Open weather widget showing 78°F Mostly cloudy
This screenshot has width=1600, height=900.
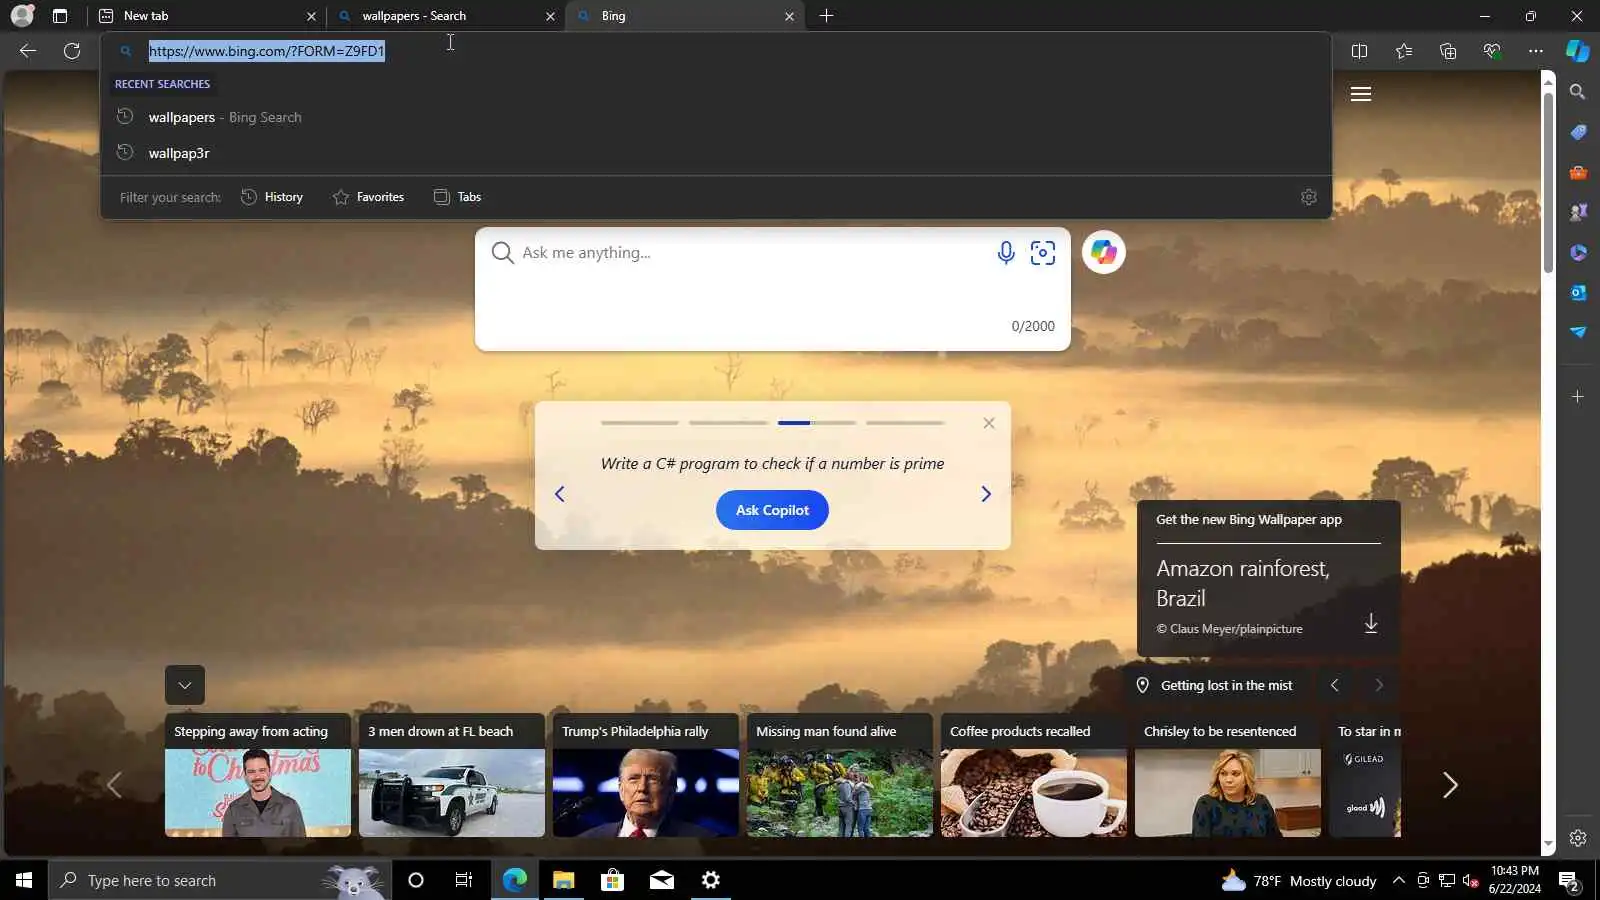[x=1299, y=880]
